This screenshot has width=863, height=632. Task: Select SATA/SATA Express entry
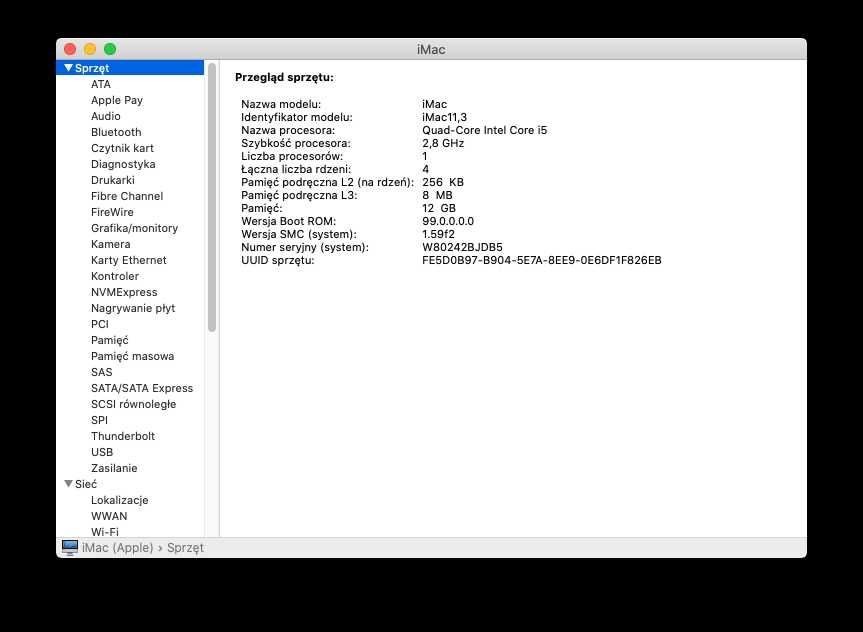pyautogui.click(x=142, y=388)
